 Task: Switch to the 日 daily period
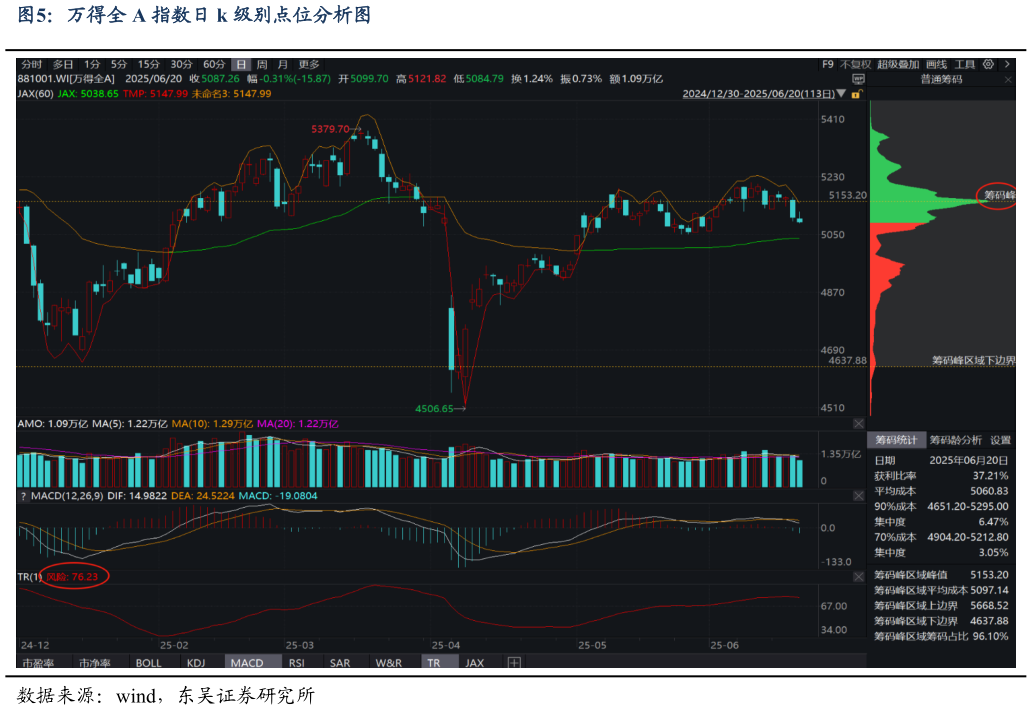point(240,64)
